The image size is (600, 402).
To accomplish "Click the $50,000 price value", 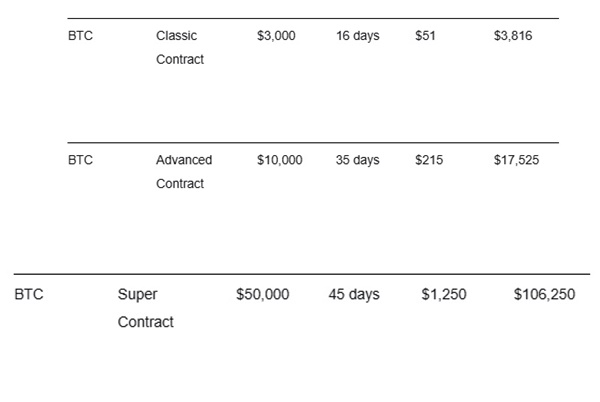I will point(263,295).
